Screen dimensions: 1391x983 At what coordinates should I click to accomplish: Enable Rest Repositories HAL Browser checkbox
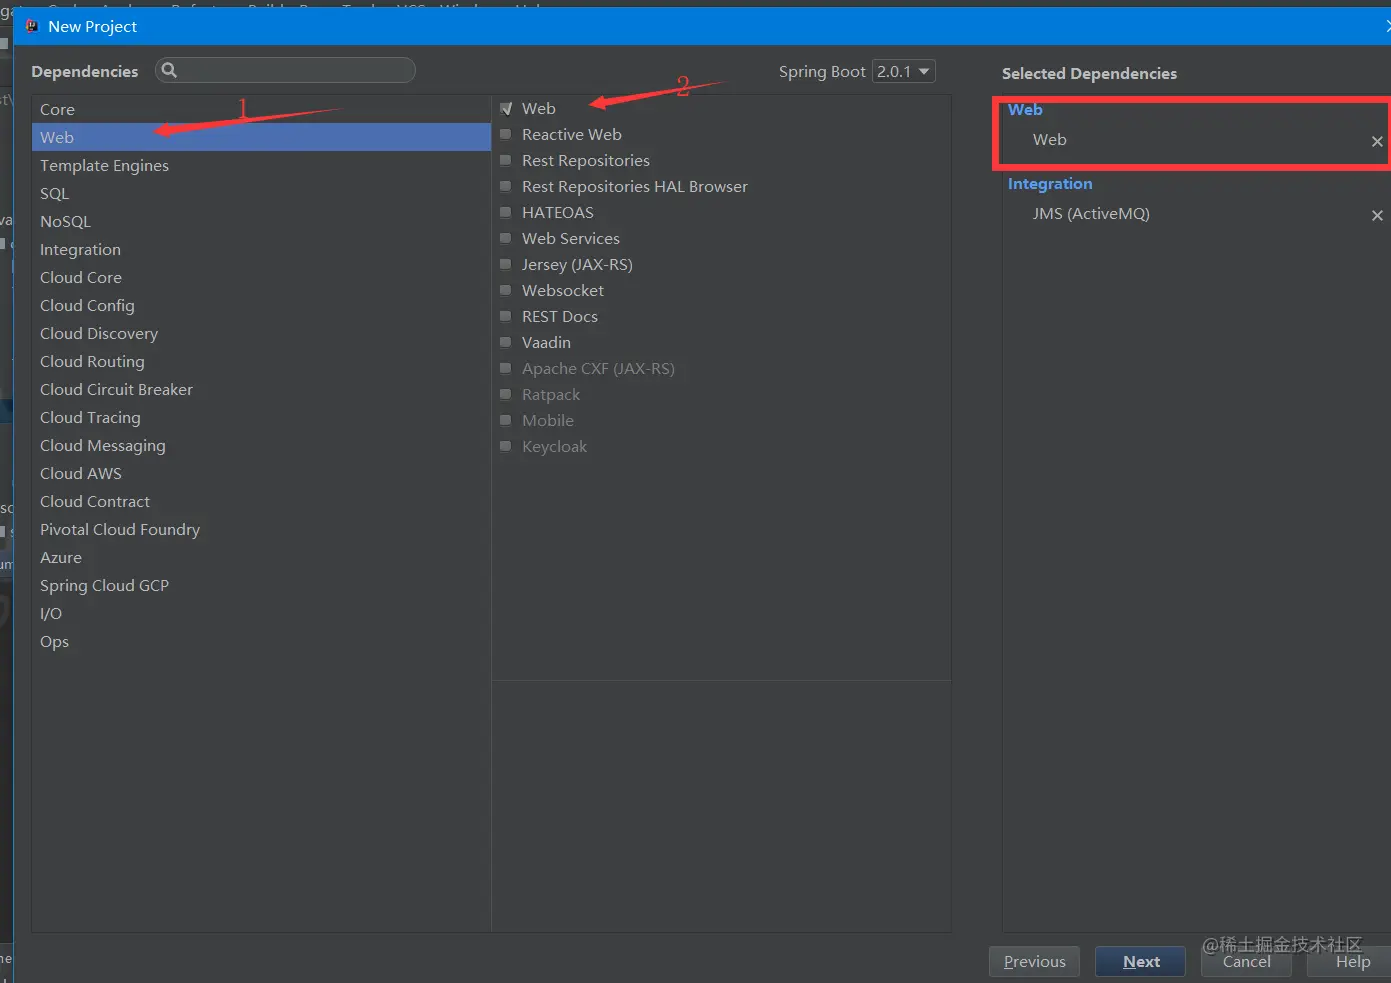tap(506, 186)
